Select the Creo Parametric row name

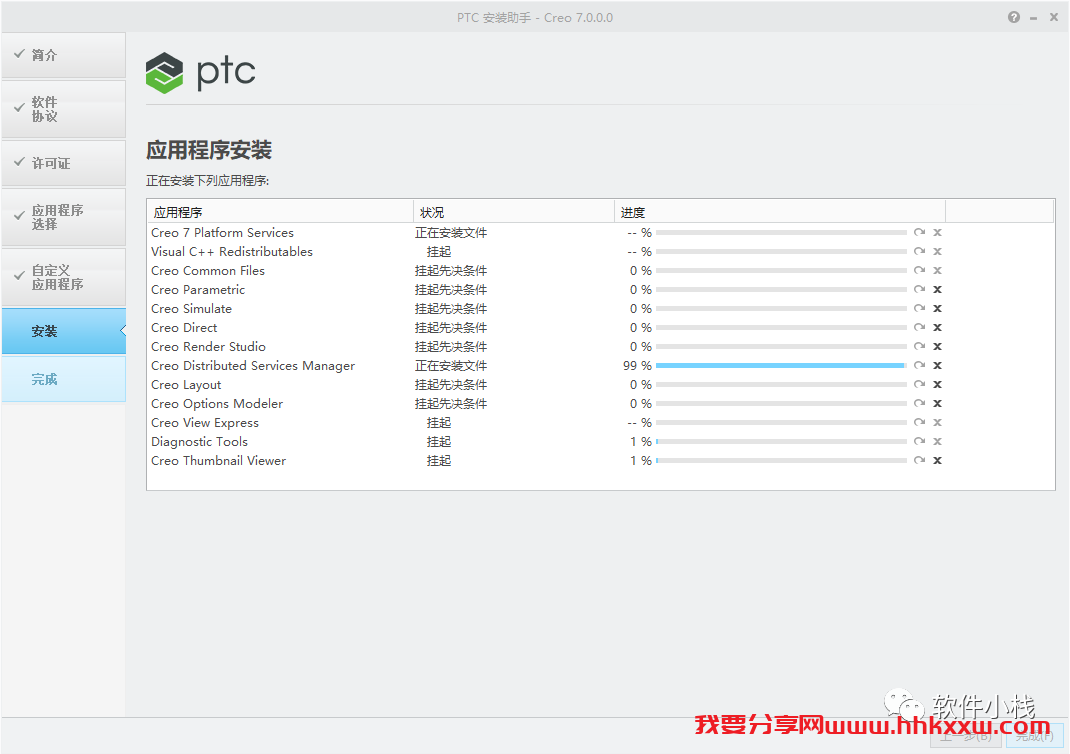click(198, 290)
